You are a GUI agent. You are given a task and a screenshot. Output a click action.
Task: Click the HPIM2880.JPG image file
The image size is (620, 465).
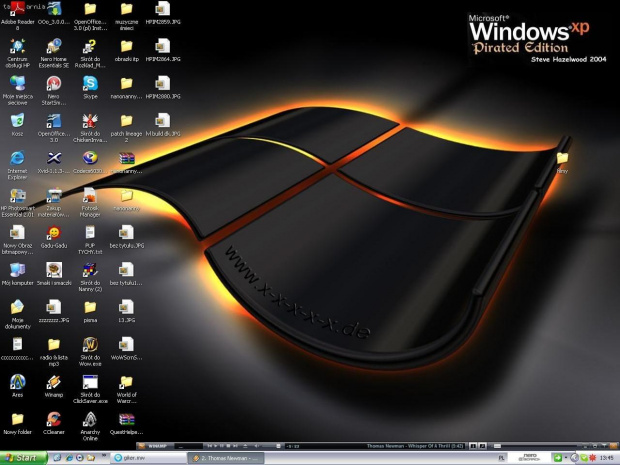click(163, 87)
